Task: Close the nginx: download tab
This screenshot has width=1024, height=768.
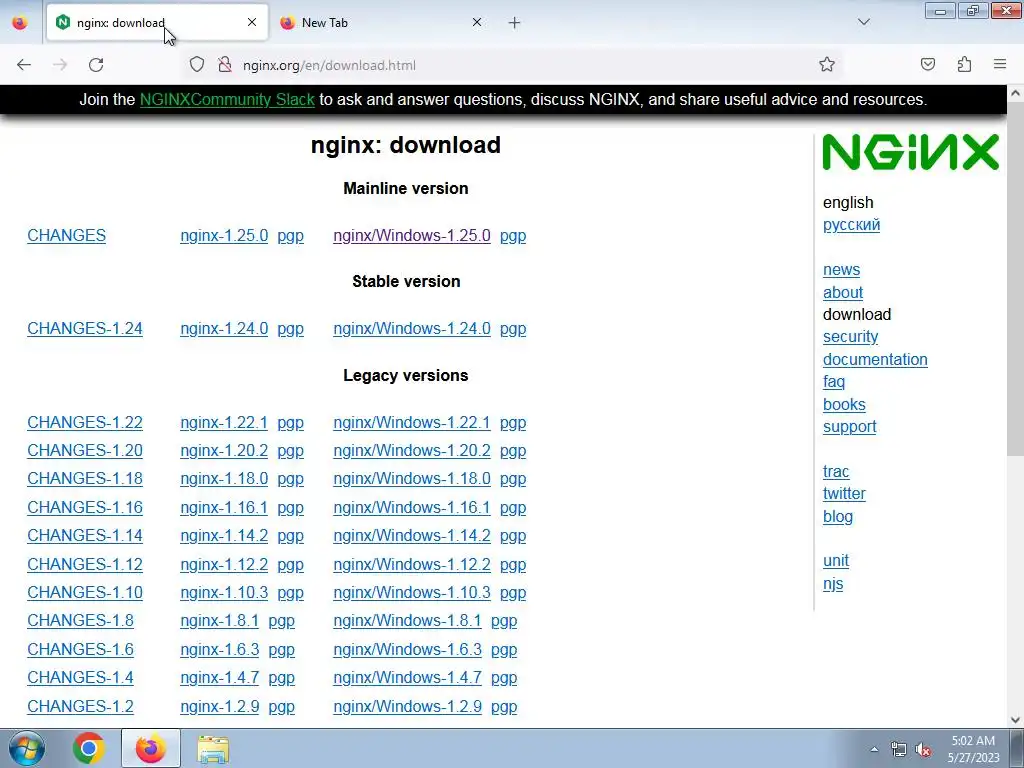Action: coord(252,22)
